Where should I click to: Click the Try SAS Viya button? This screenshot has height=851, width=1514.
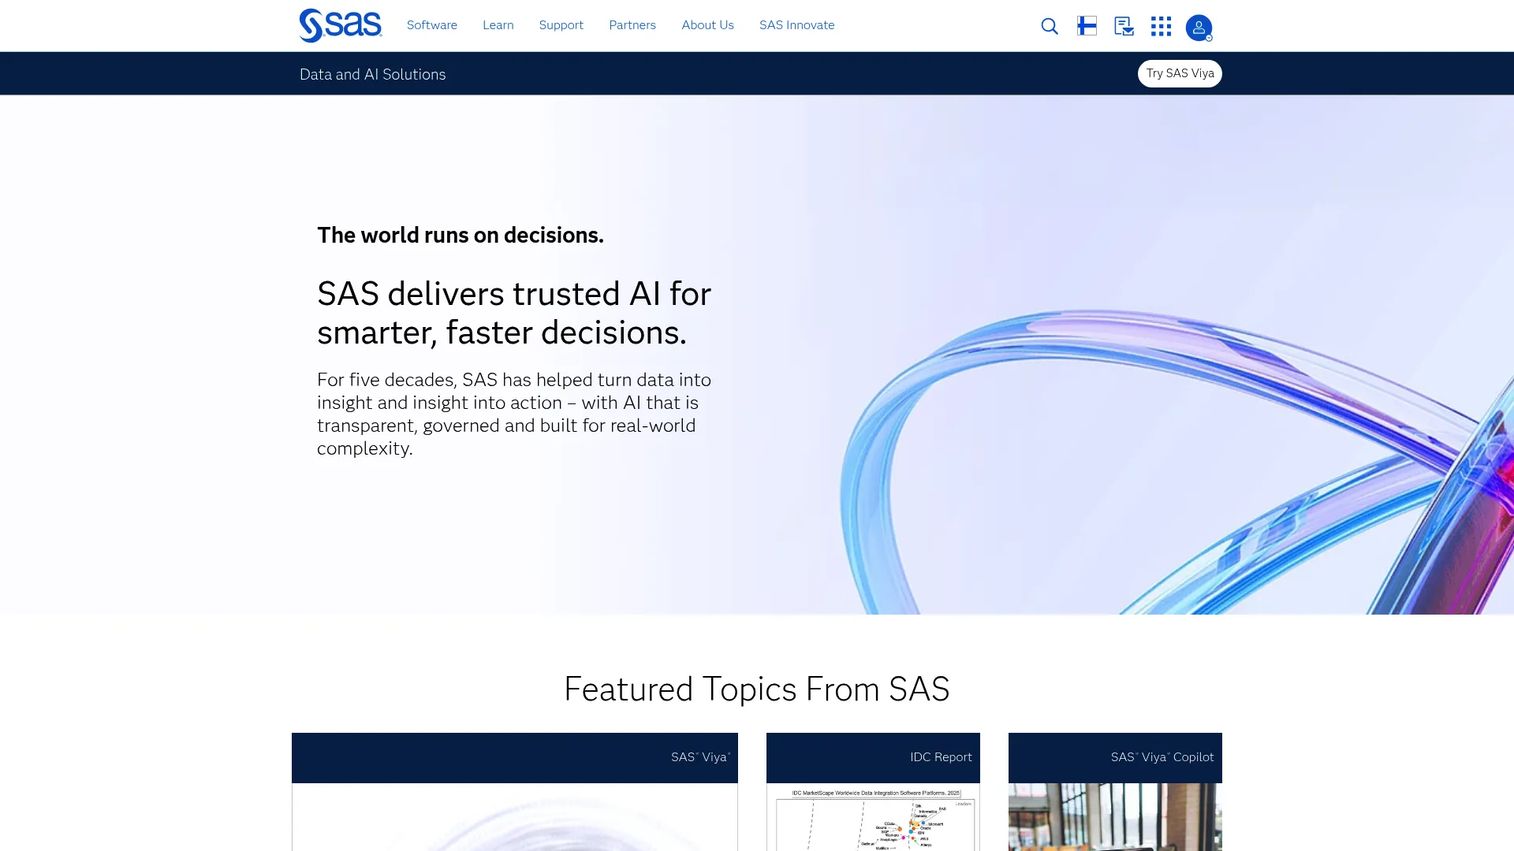(x=1180, y=73)
